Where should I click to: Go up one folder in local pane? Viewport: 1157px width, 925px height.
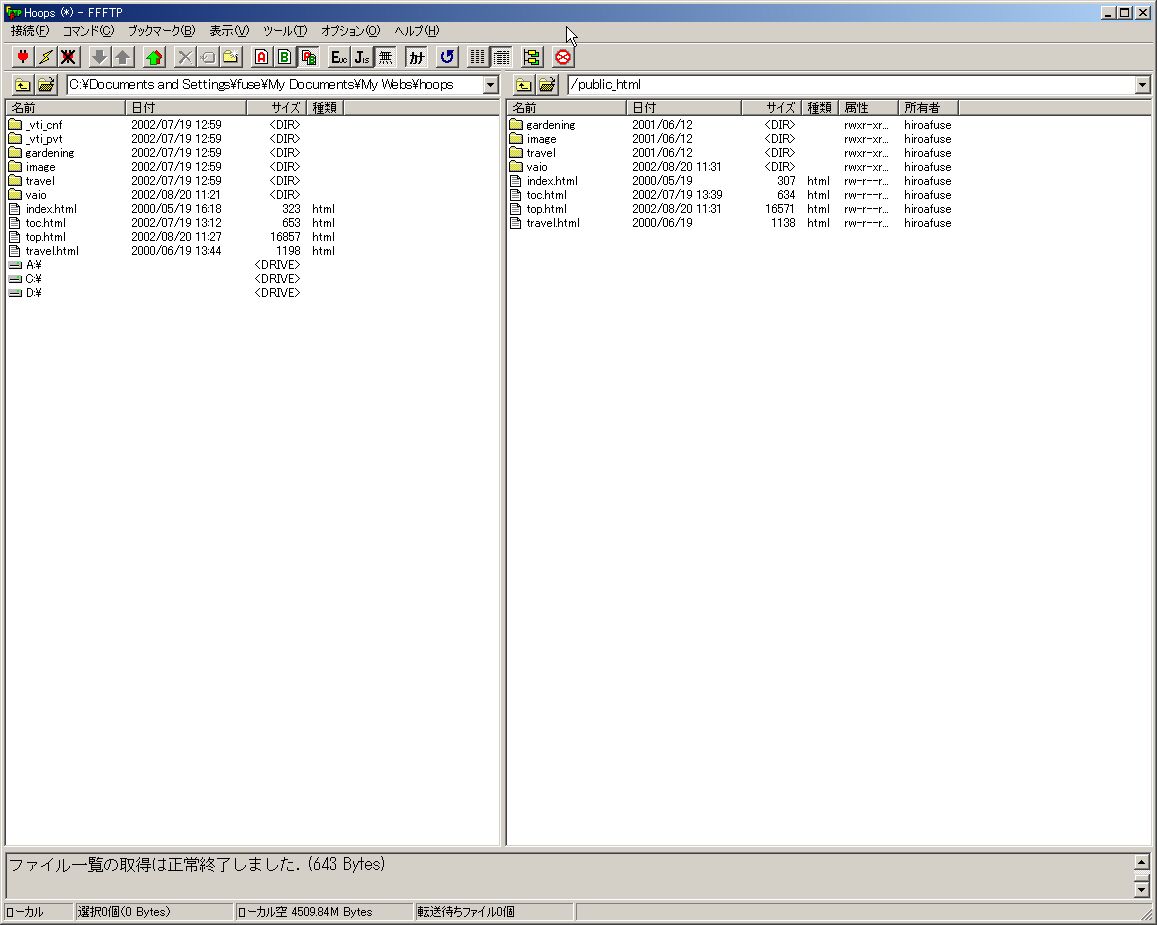23,85
